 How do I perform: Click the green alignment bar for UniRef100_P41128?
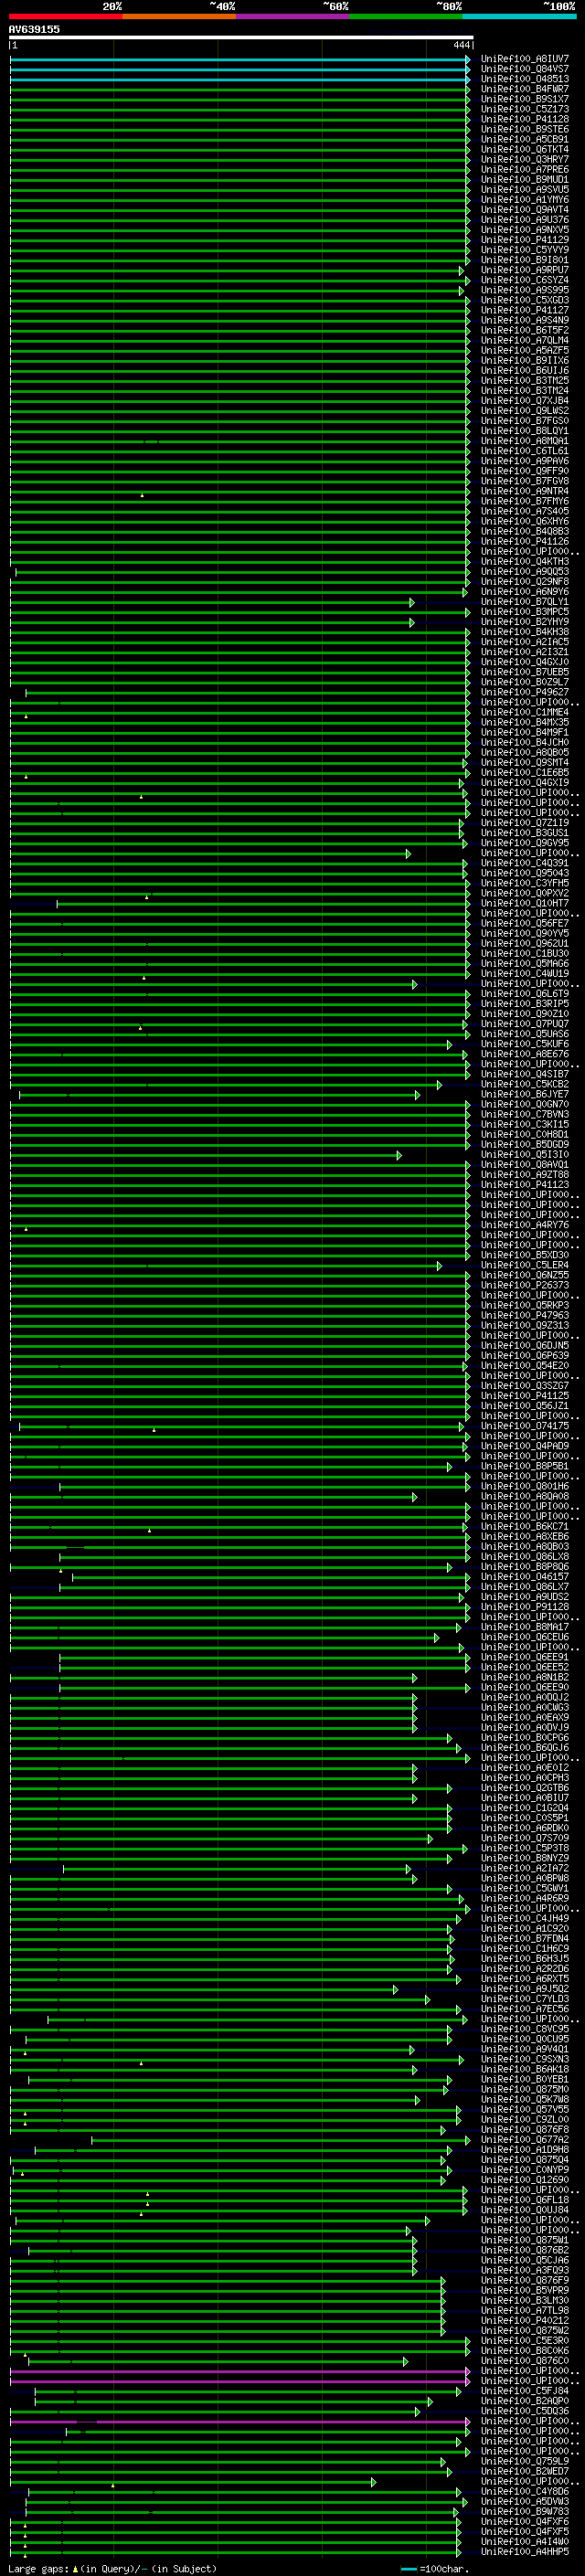coord(240,120)
